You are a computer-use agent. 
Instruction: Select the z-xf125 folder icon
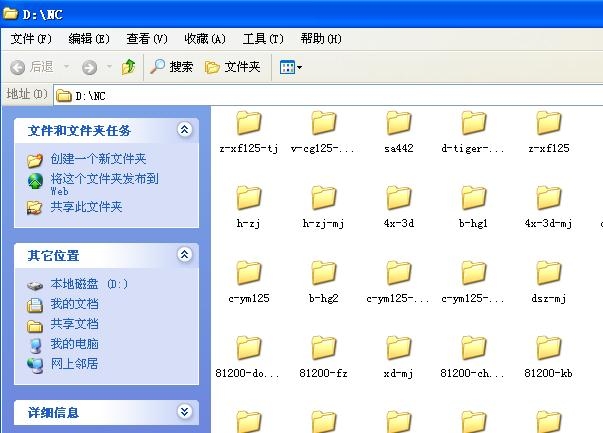click(x=549, y=123)
